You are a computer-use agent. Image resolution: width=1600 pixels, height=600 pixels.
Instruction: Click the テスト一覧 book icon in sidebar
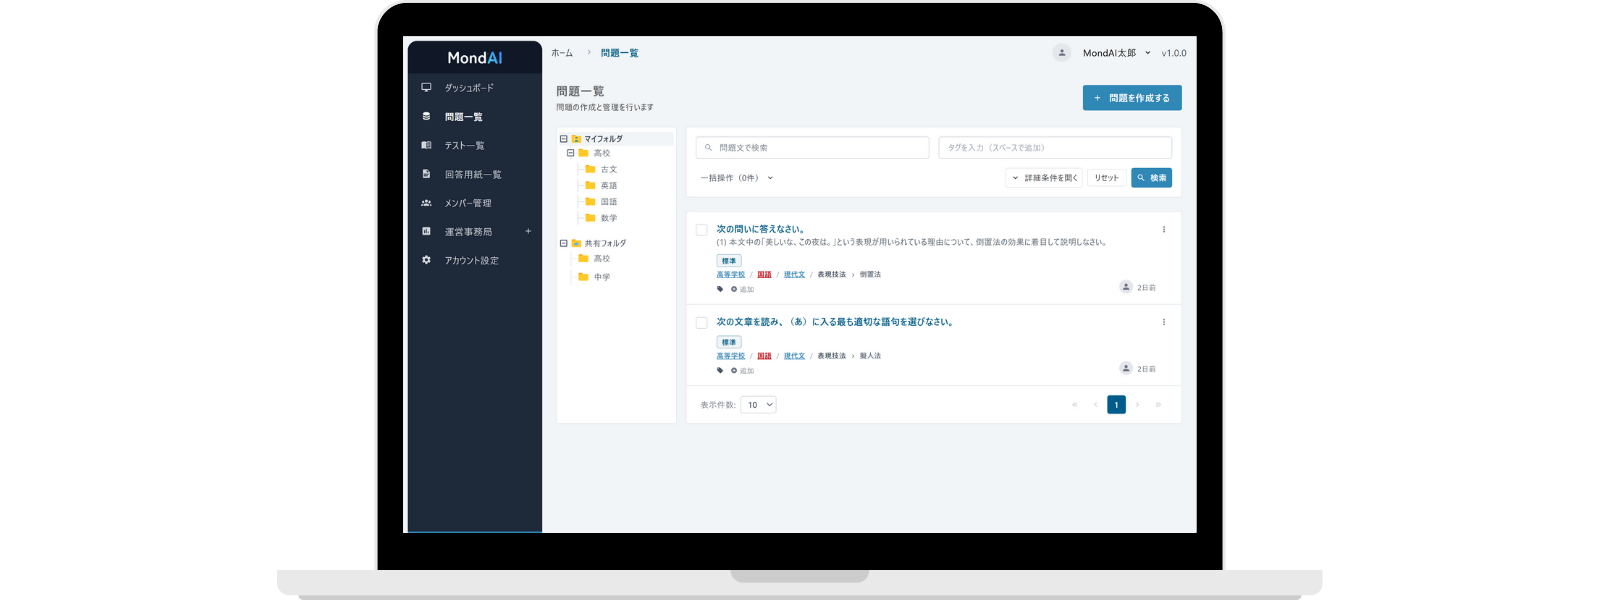tap(426, 146)
